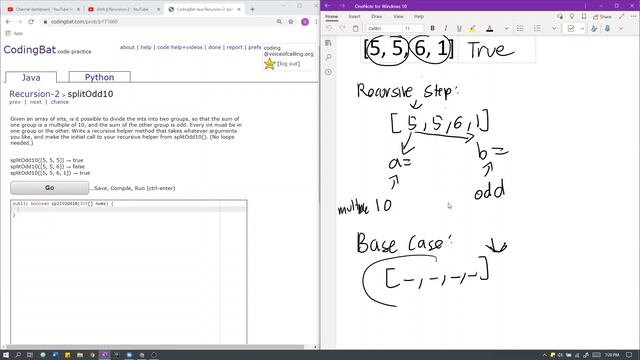Click the log out link
Viewport: 640px width, 360px height.
click(x=289, y=64)
